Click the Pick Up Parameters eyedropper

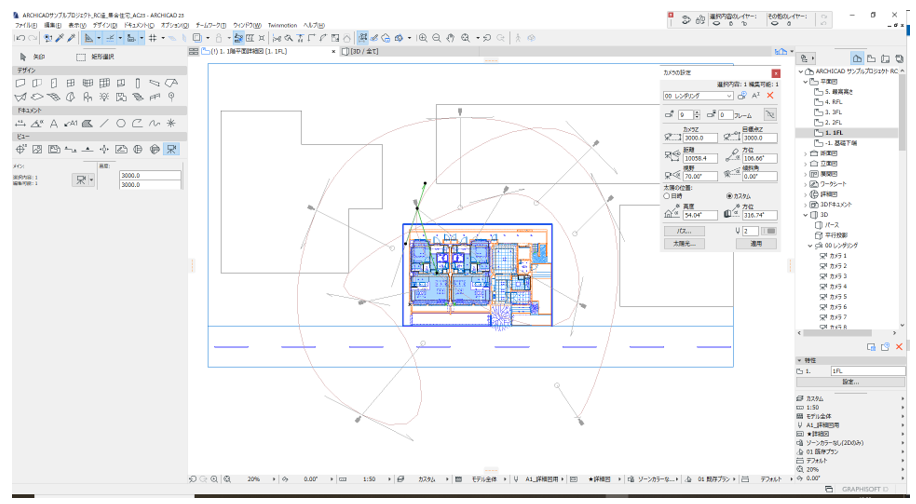(60, 38)
